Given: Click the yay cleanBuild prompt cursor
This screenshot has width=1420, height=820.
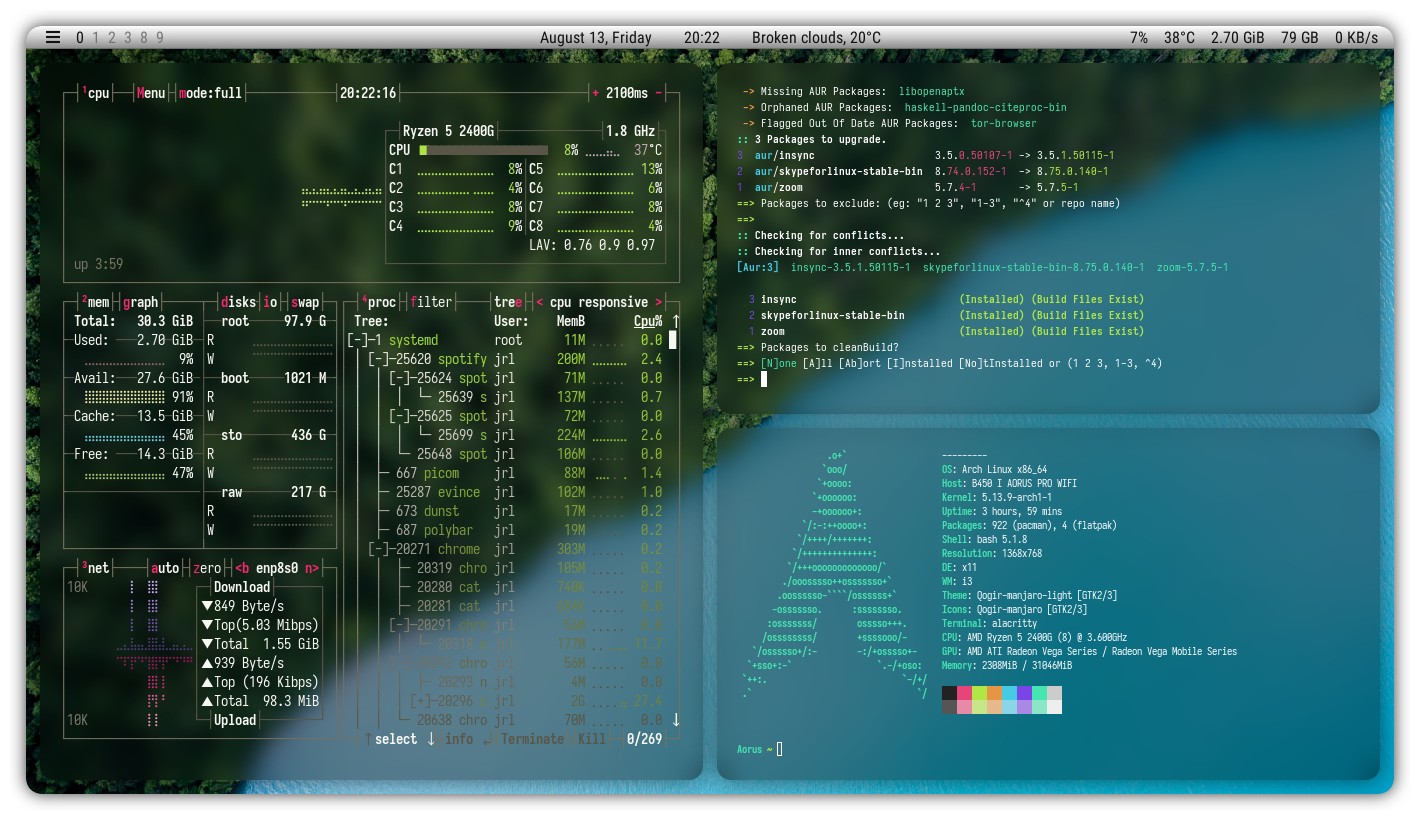Looking at the screenshot, I should click(x=764, y=379).
